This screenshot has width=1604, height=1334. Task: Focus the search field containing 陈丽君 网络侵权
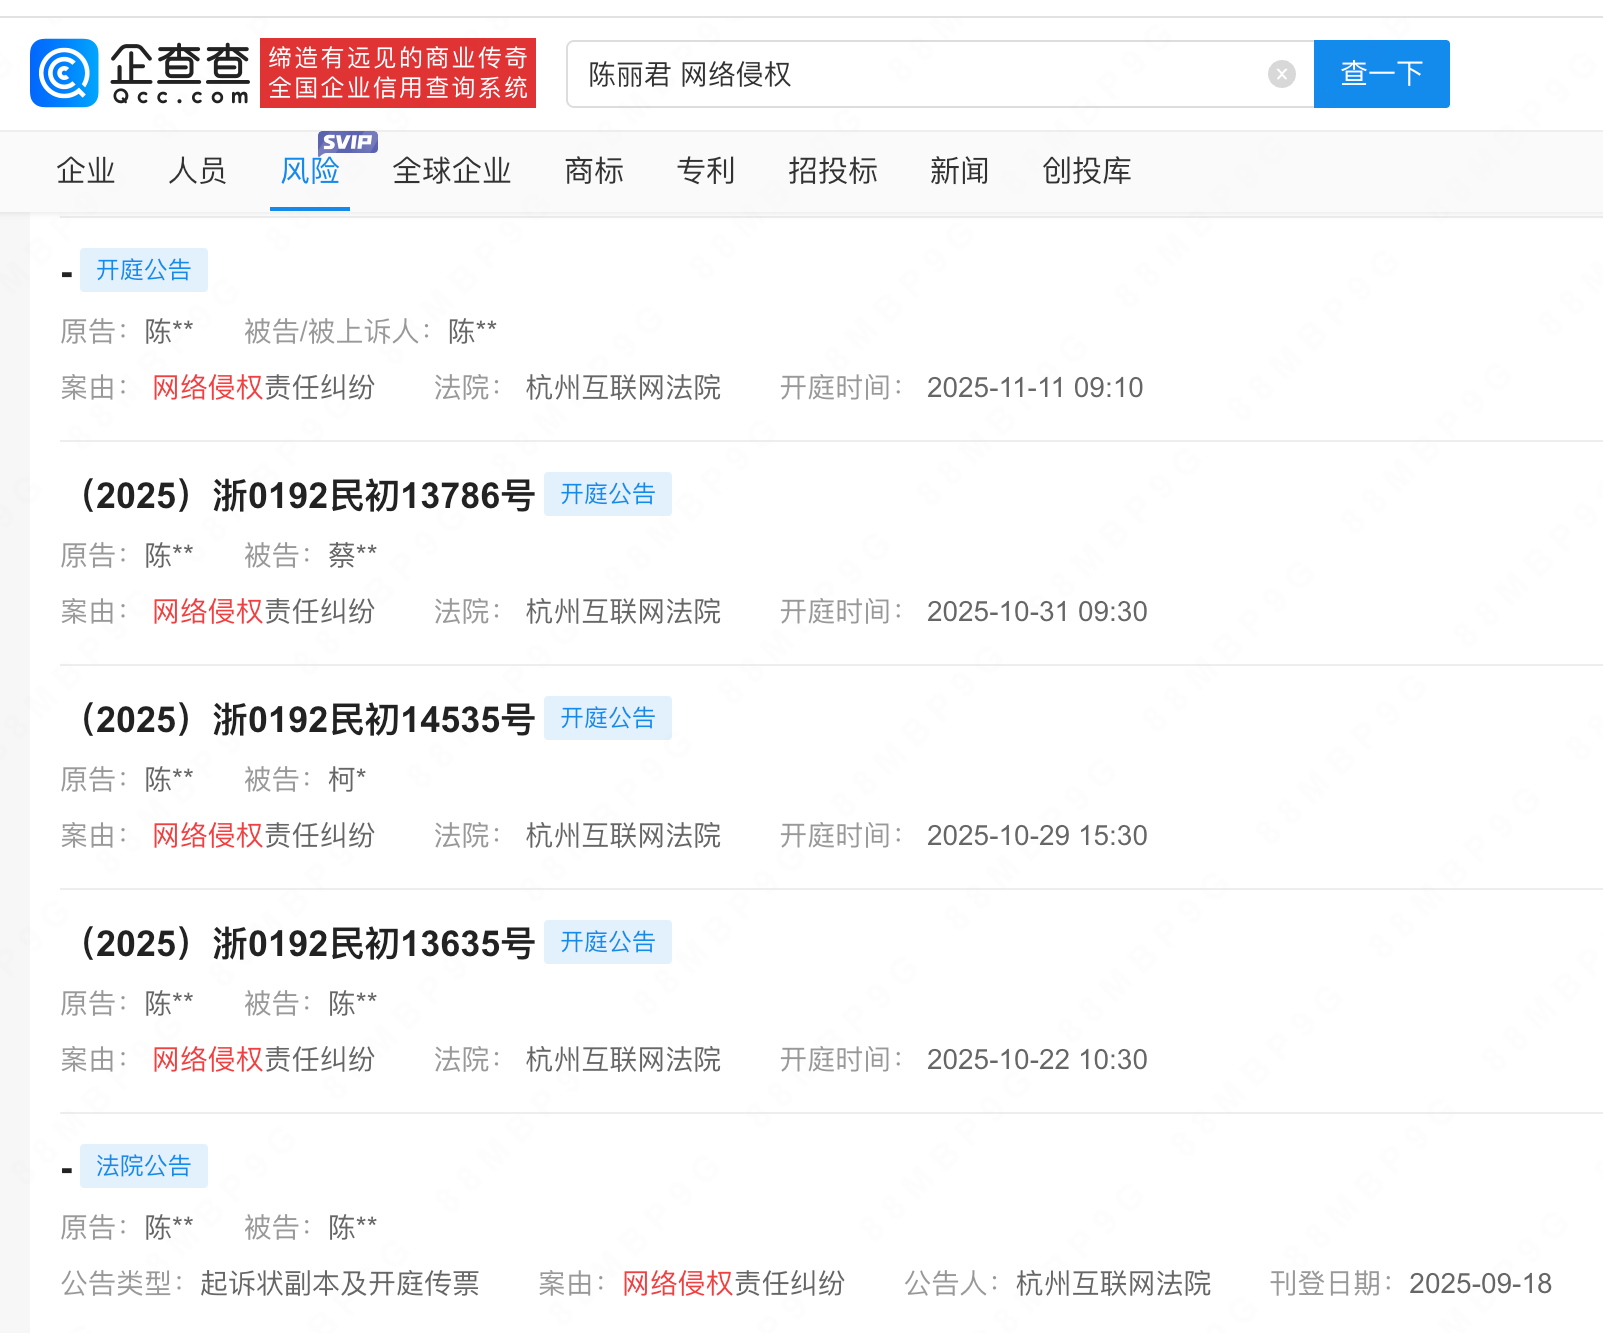coord(940,74)
